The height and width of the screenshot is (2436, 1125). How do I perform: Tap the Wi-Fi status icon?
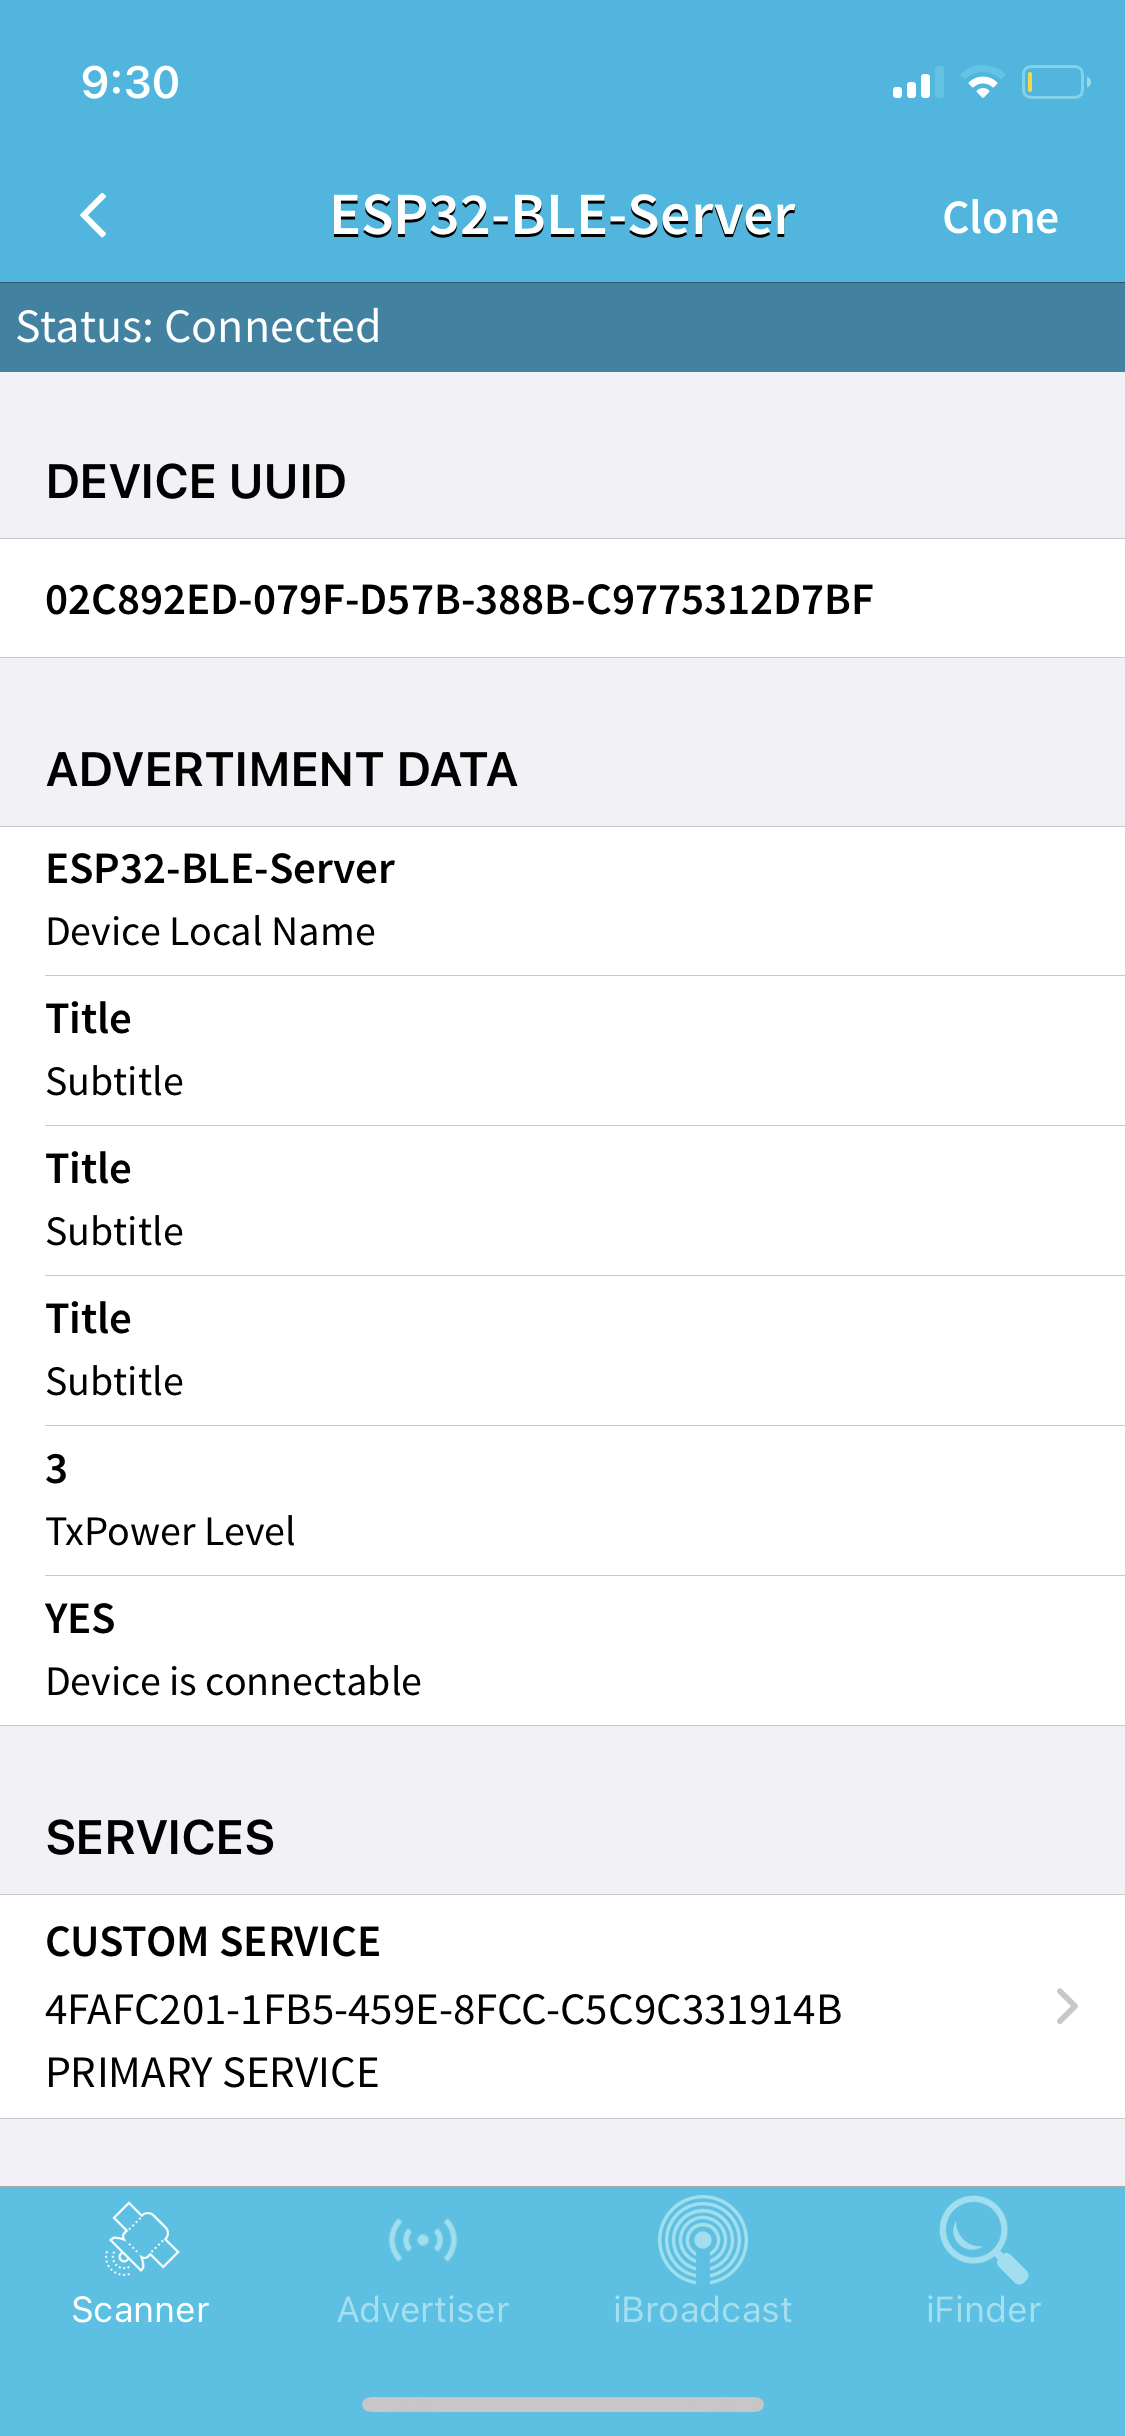tap(982, 83)
